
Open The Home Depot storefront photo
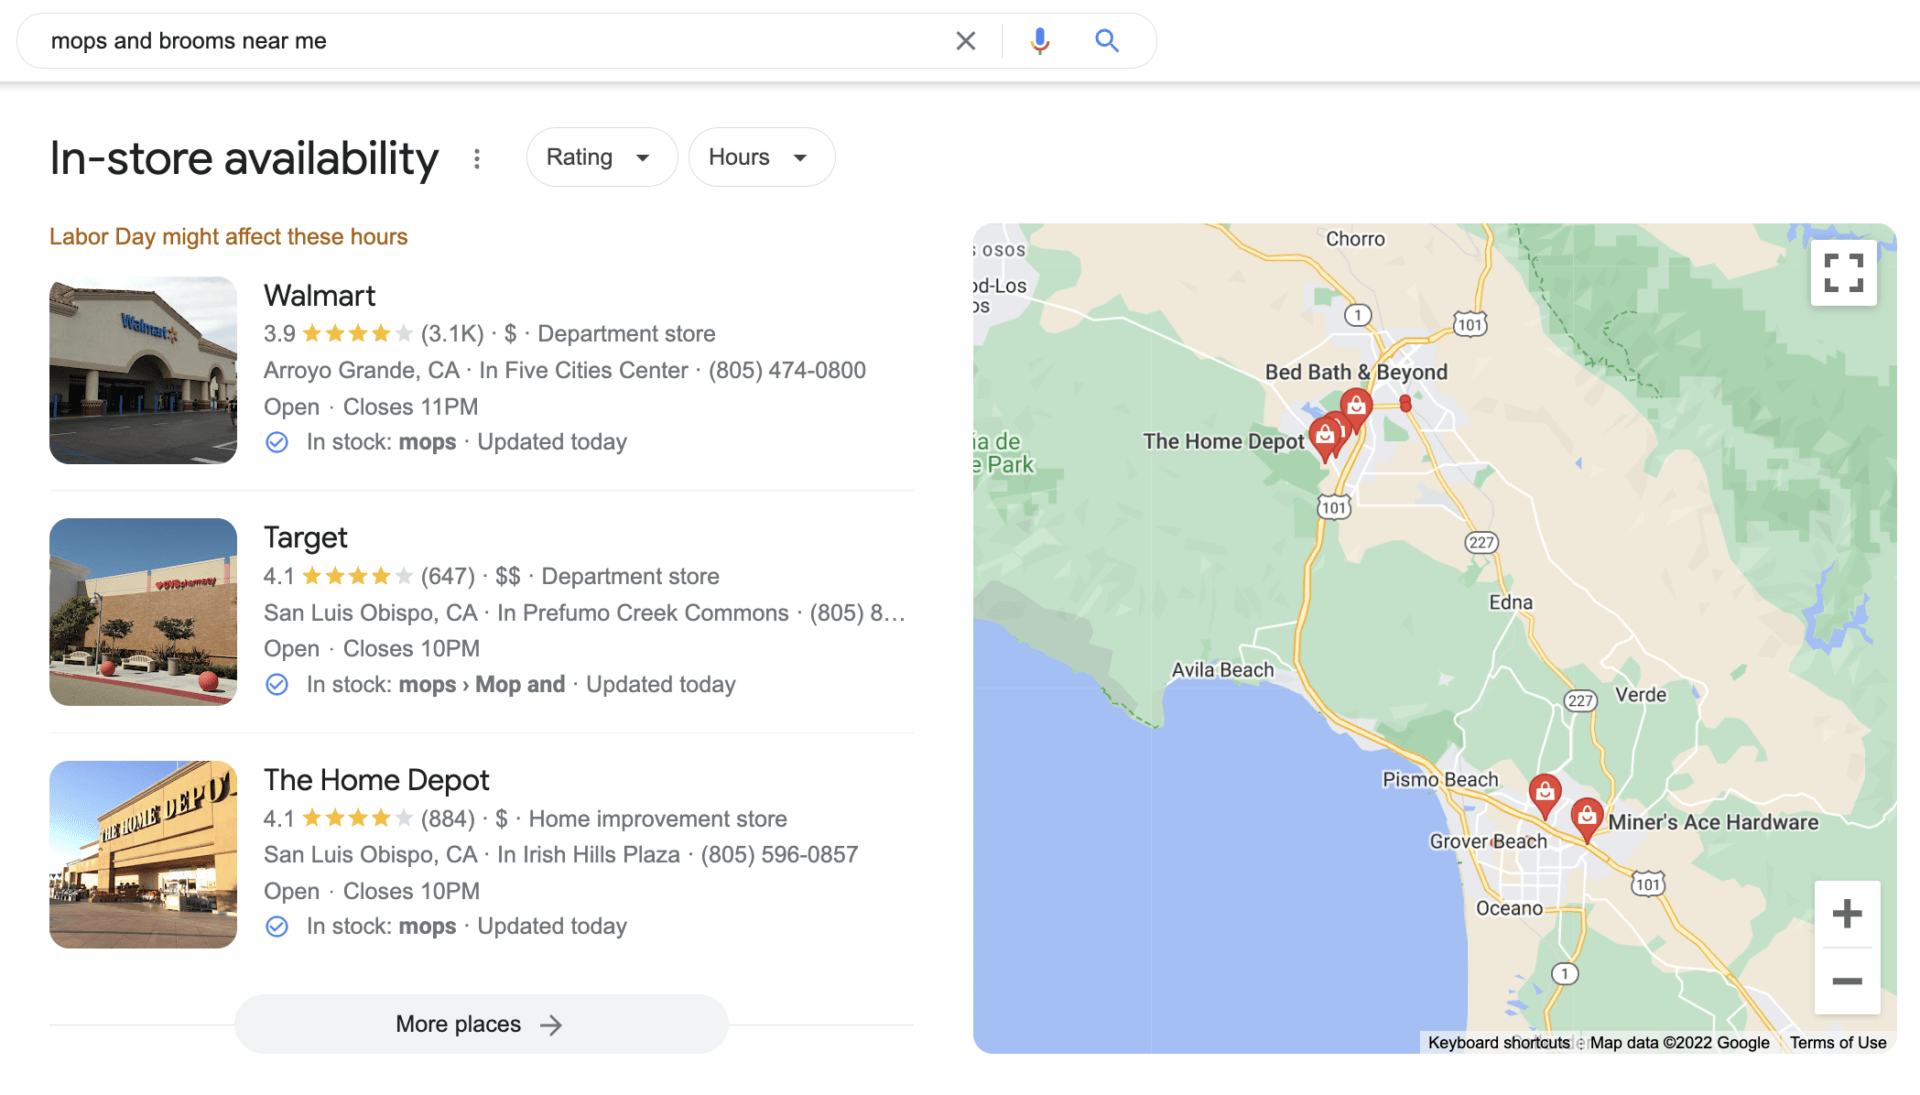click(143, 854)
